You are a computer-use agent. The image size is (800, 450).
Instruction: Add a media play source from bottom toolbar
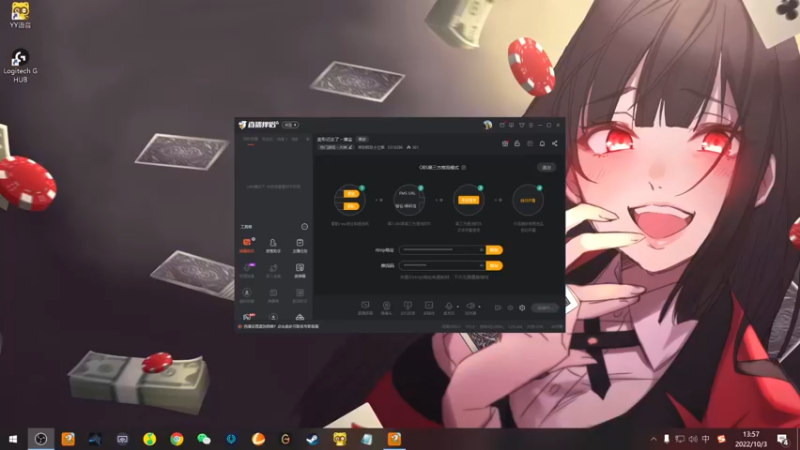coord(429,308)
